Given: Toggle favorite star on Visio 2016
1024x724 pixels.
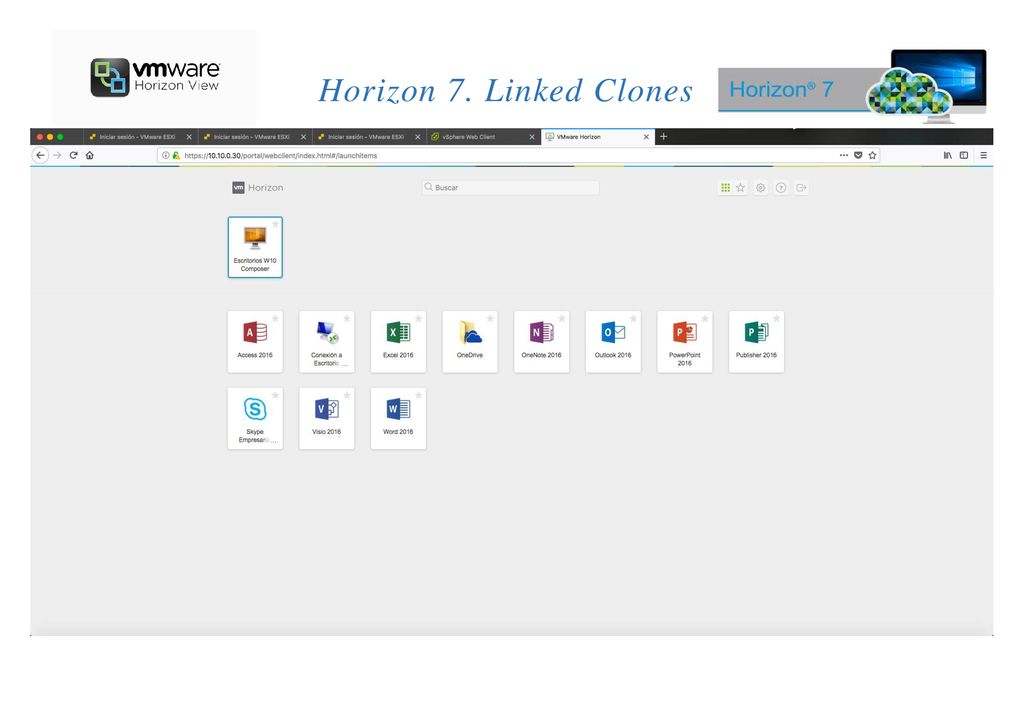Looking at the screenshot, I should [x=347, y=395].
